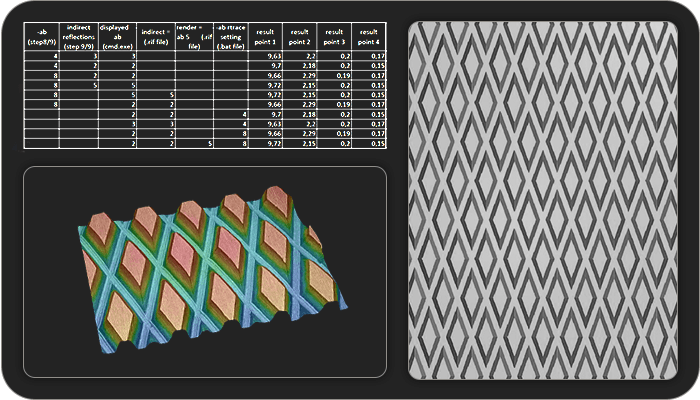Screen dimensions: 700x400
Task: Select the '5' in the indirect = (.rif file) column
Action: [x=172, y=95]
